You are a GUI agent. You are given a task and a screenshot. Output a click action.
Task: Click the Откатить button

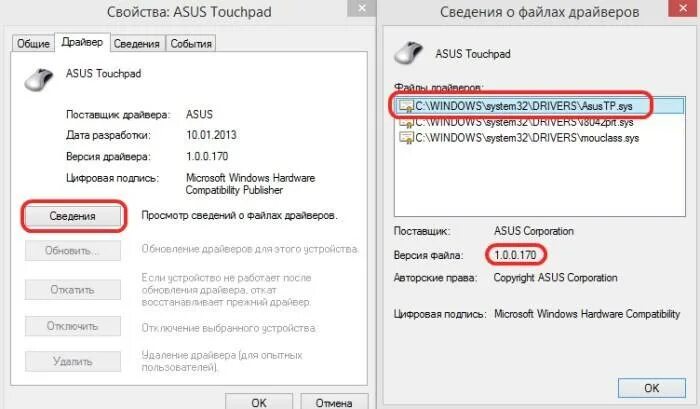(73, 290)
